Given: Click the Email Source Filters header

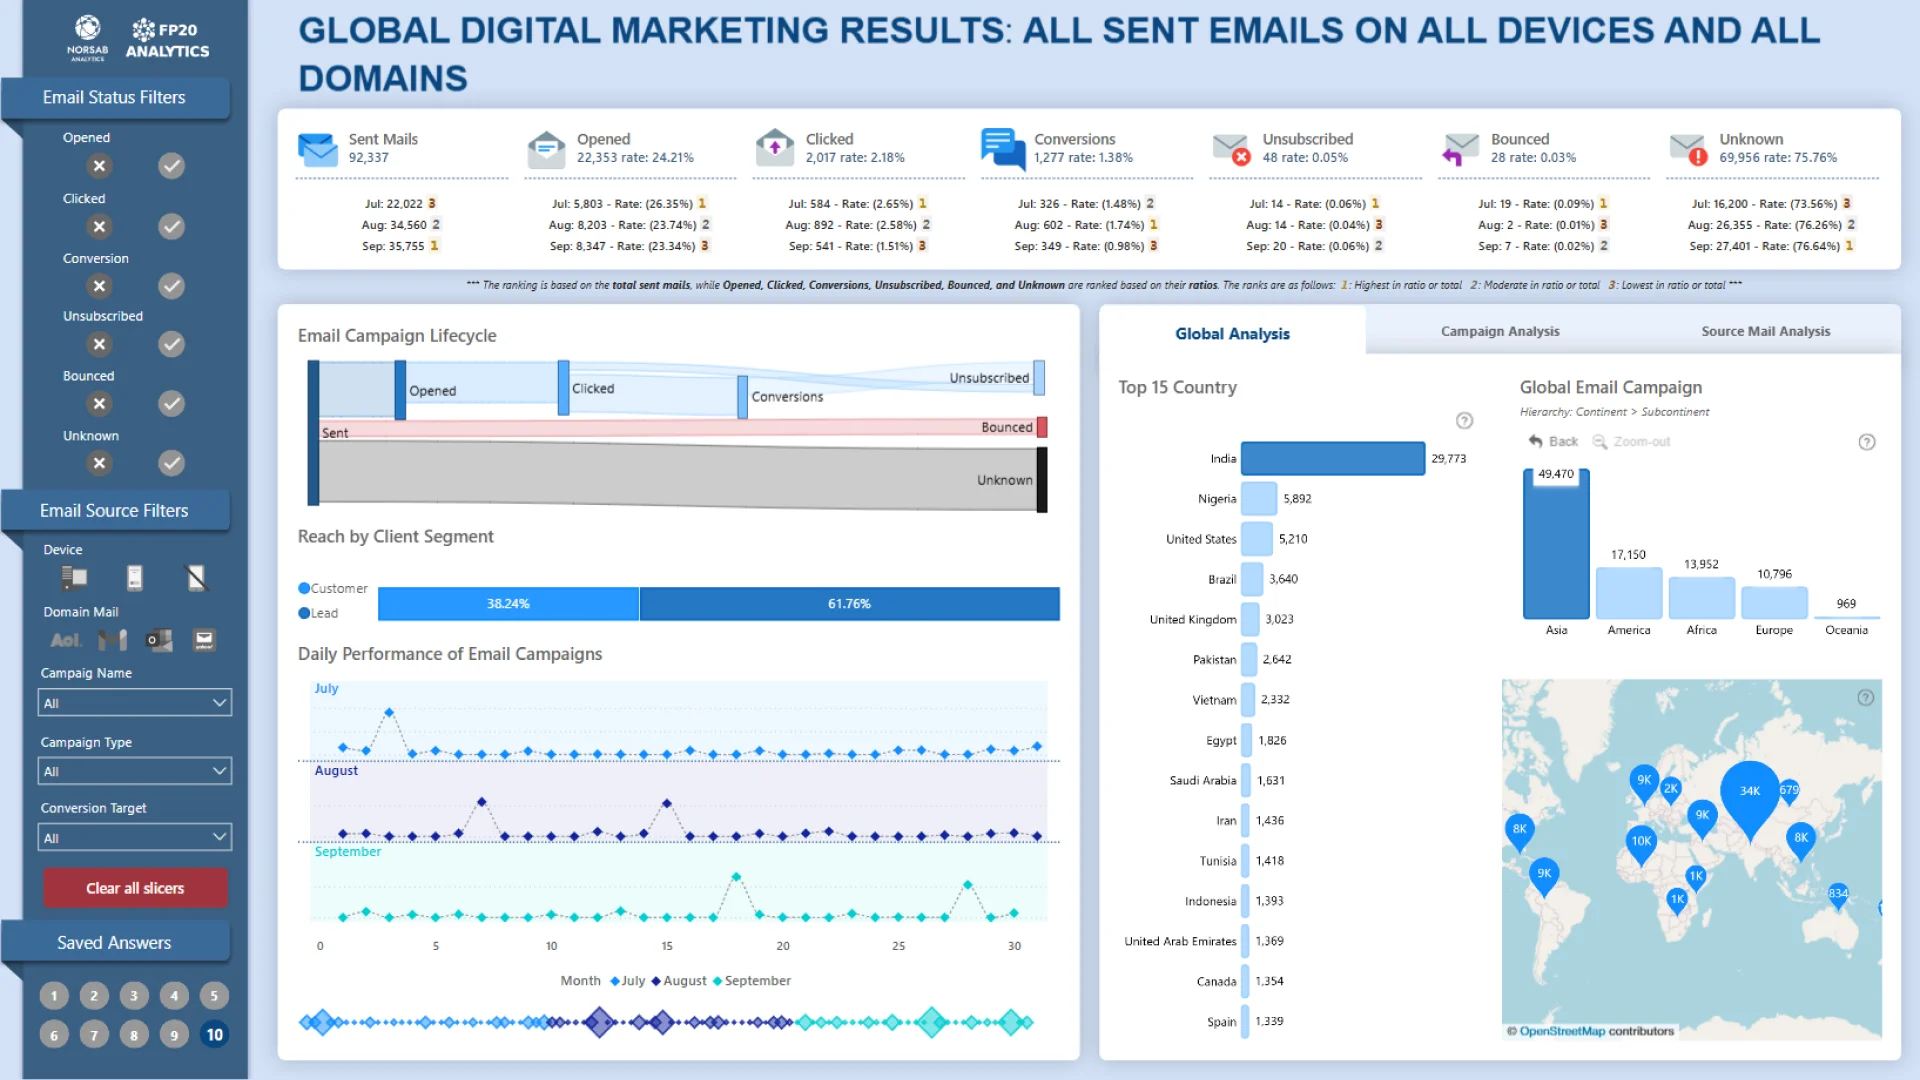Looking at the screenshot, I should click(x=114, y=511).
